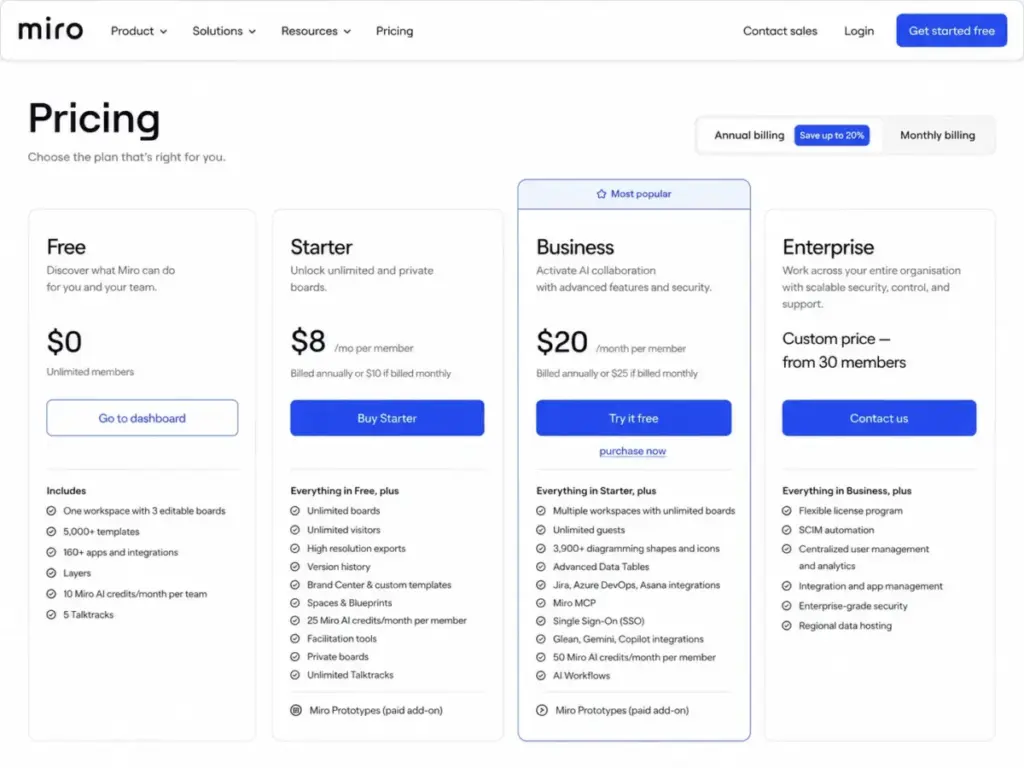Switch to Annual billing
This screenshot has height=768, width=1024.
click(x=749, y=135)
